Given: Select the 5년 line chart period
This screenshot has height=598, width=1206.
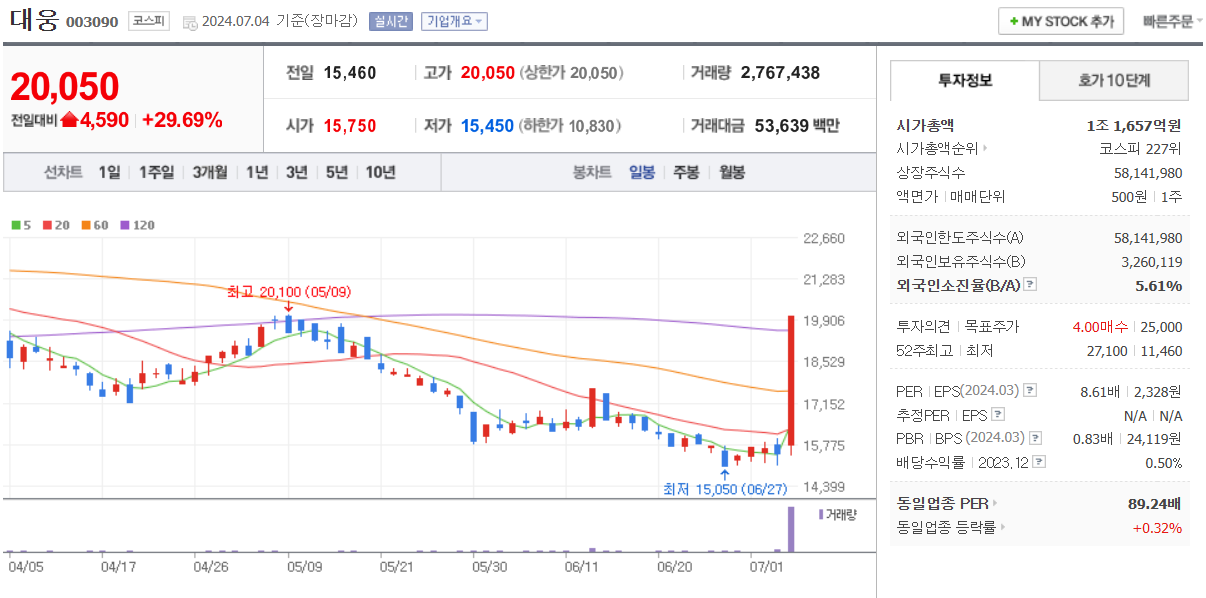Looking at the screenshot, I should click(337, 172).
